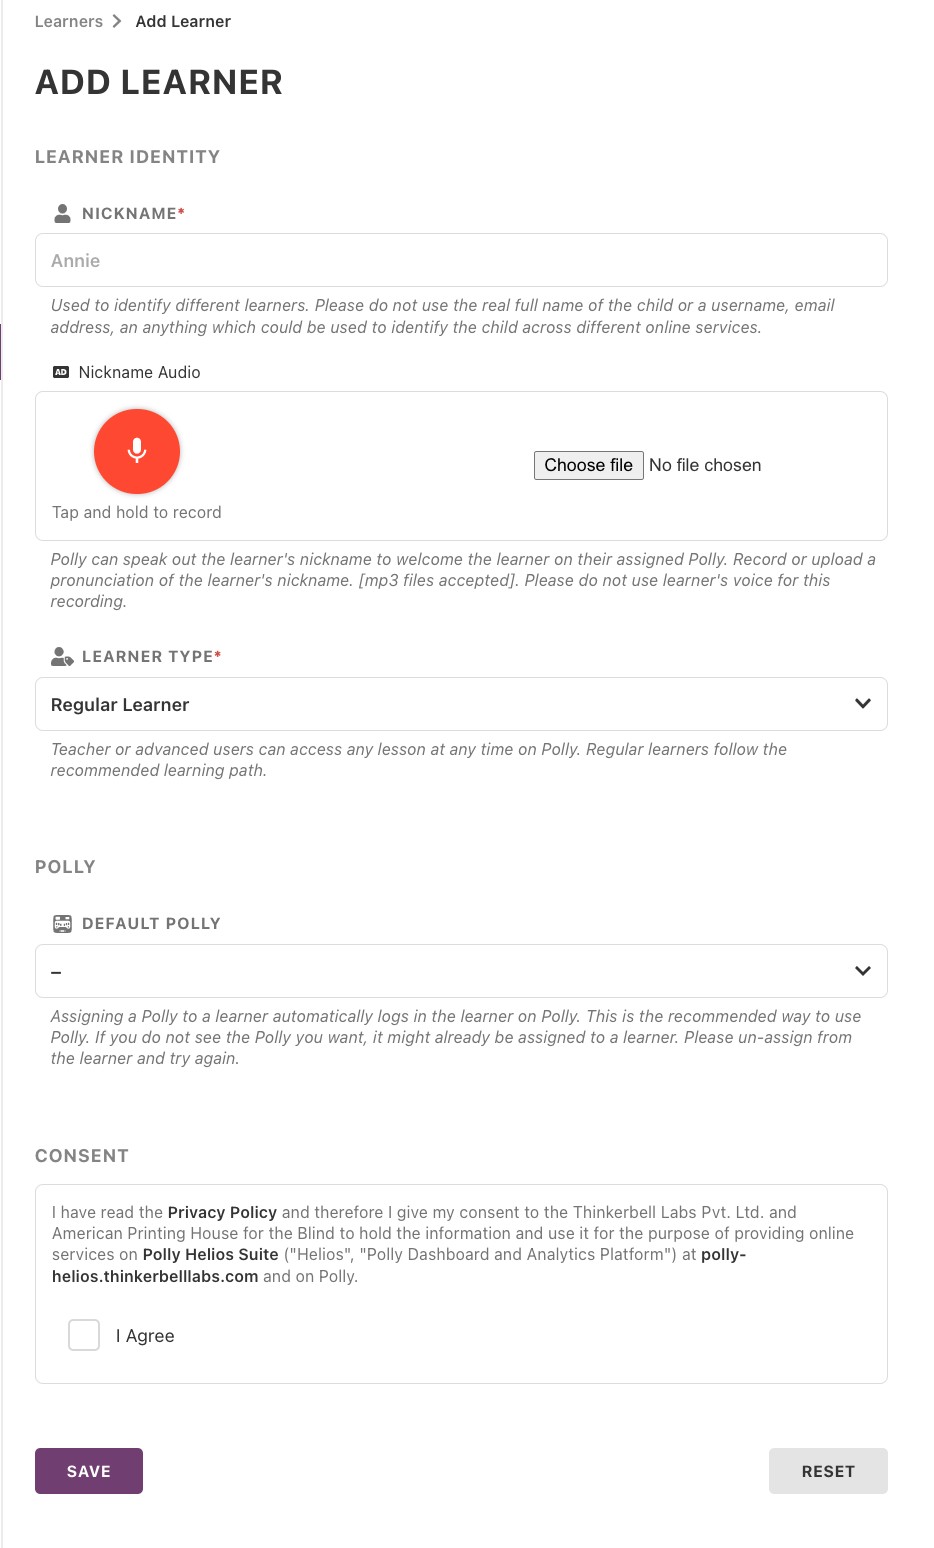Open the Privacy Policy link

pyautogui.click(x=224, y=1211)
